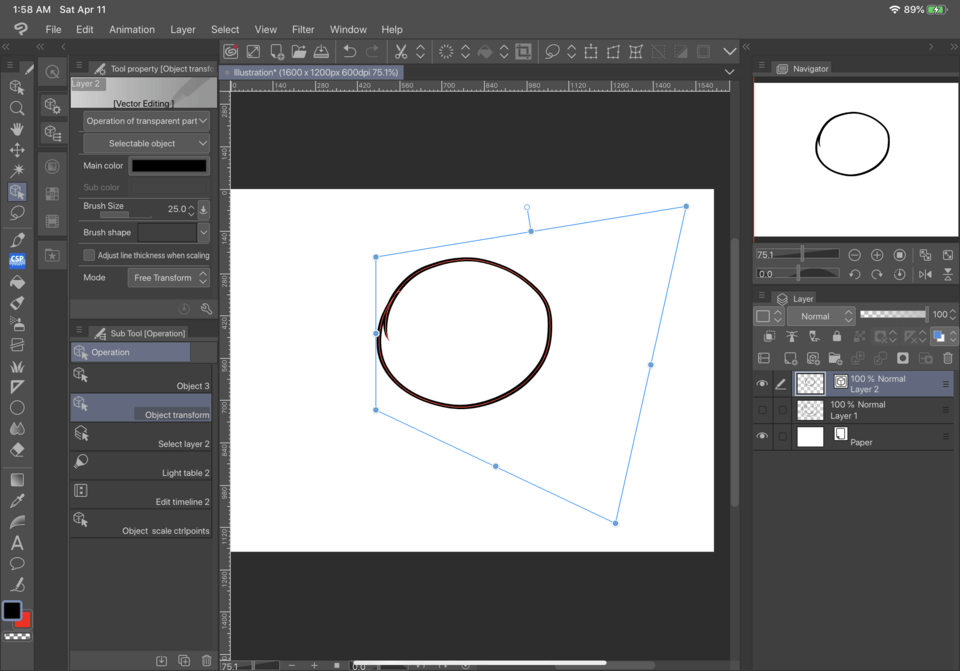The image size is (960, 671).
Task: Select the Zoom magnifier tool
Action: point(17,108)
